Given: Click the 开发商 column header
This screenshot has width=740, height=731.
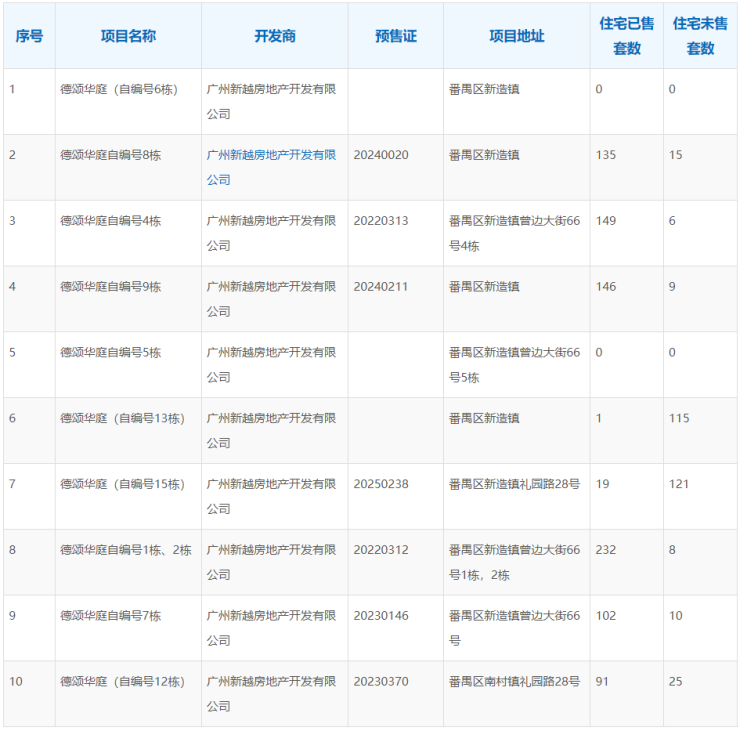Looking at the screenshot, I should pyautogui.click(x=275, y=36).
